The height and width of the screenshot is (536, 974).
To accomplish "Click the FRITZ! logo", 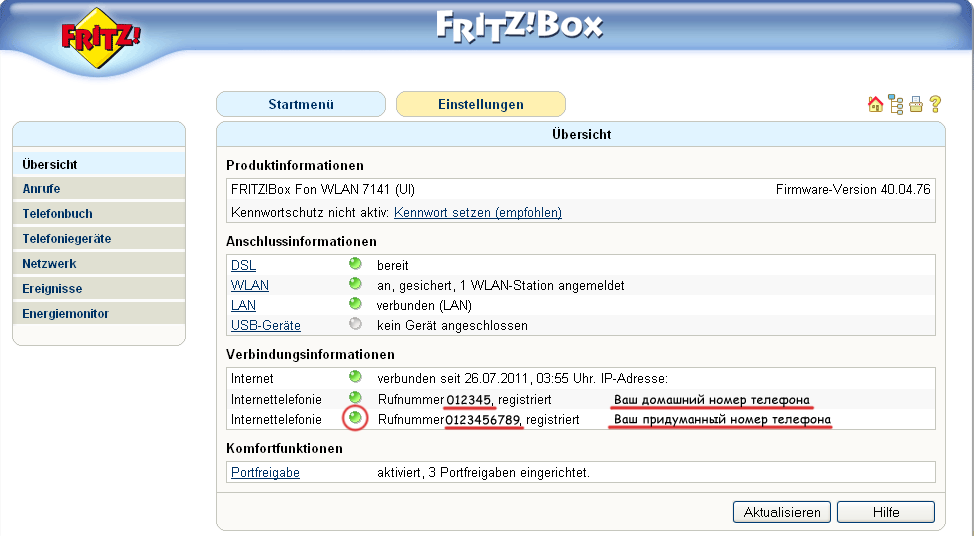I will click(x=101, y=37).
